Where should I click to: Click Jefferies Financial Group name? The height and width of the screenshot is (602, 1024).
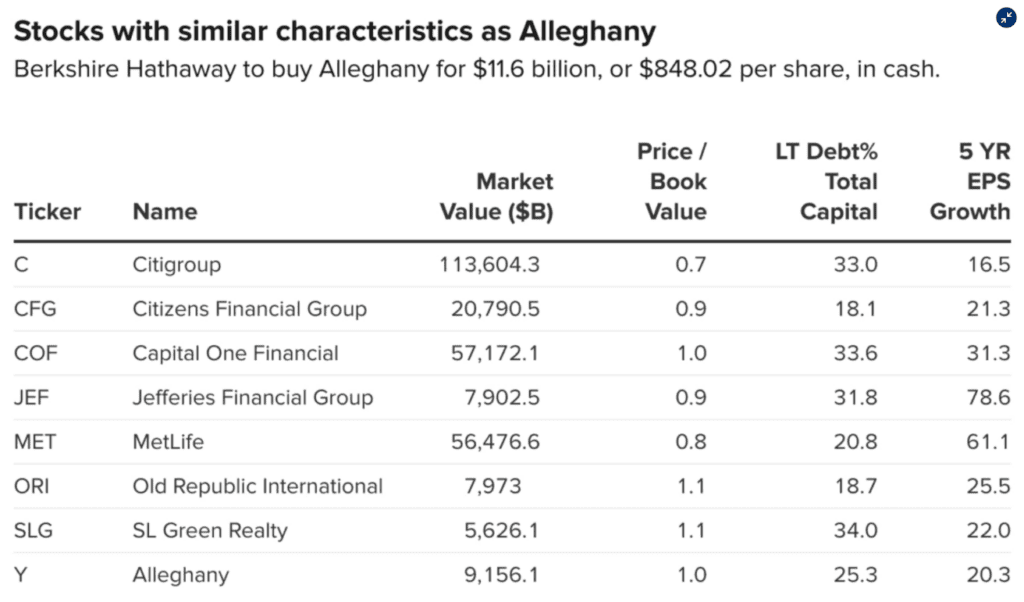tap(252, 398)
